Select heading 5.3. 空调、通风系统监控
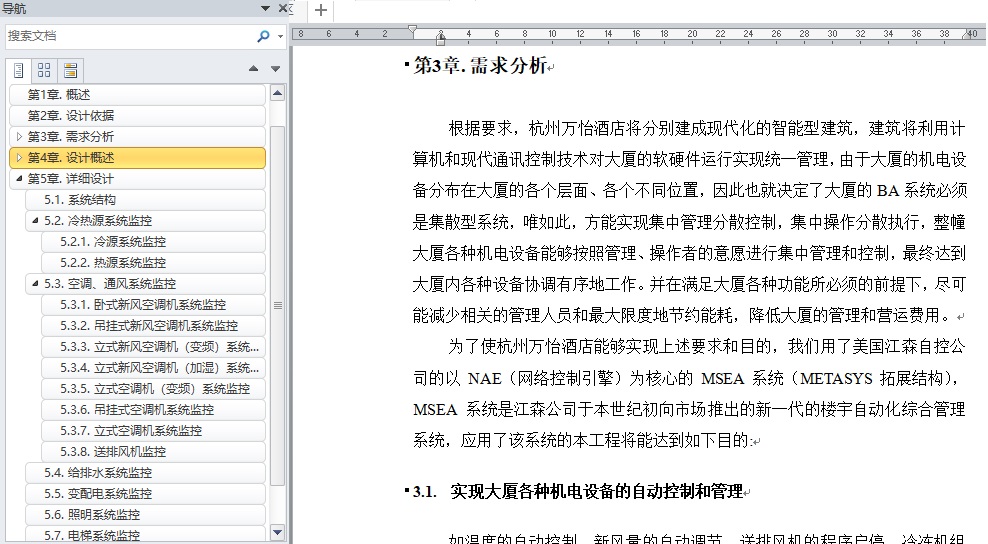The width and height of the screenshot is (988, 544). point(146,284)
